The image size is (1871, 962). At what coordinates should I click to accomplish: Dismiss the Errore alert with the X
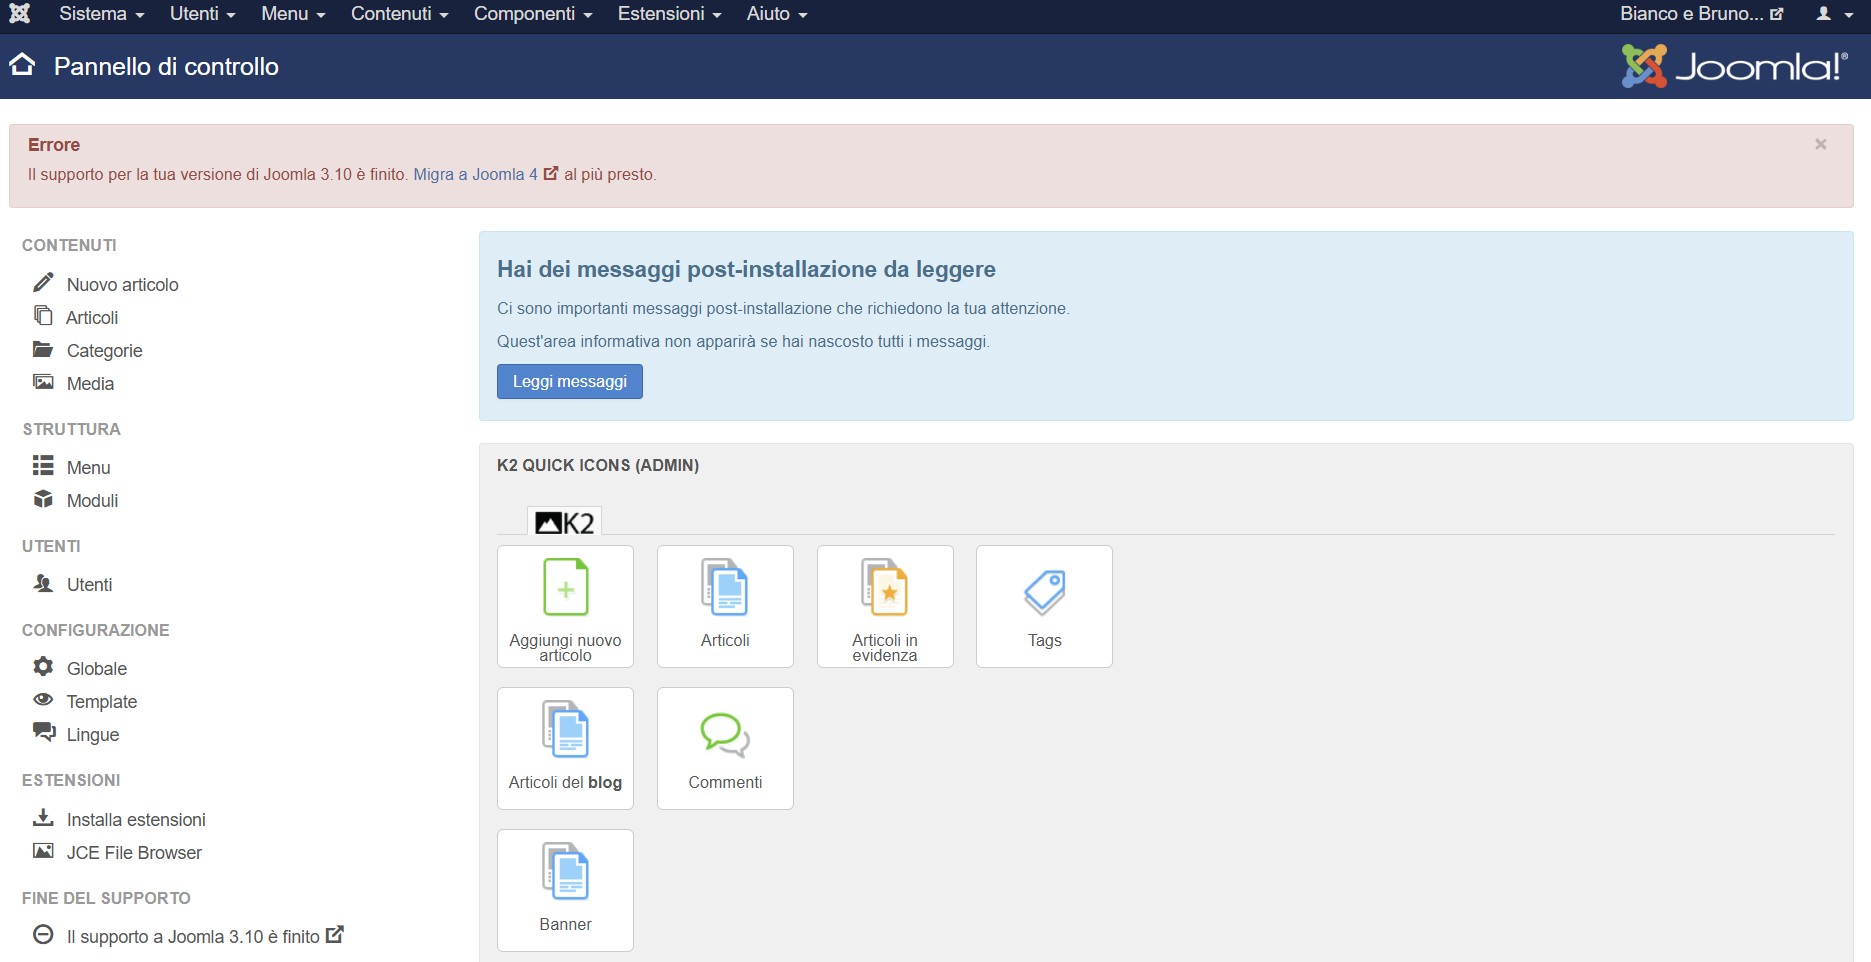(1821, 144)
